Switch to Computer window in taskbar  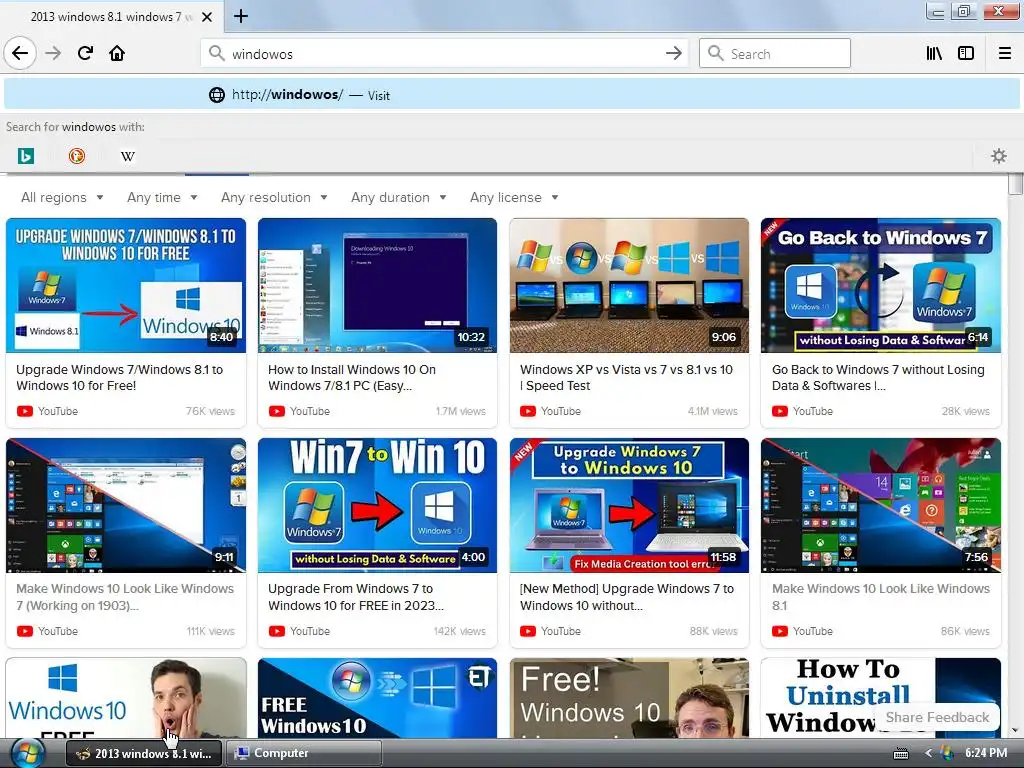[x=303, y=753]
